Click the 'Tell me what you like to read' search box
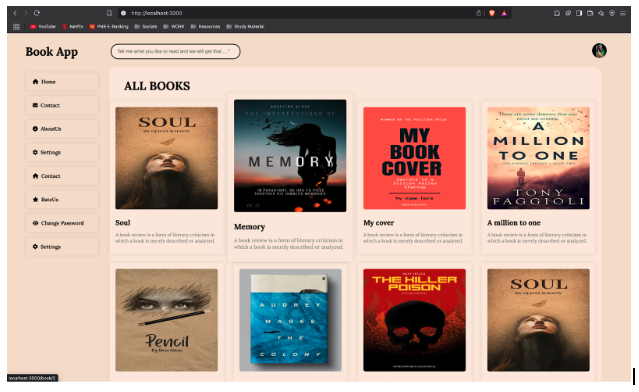This screenshot has width=639, height=392. point(175,51)
